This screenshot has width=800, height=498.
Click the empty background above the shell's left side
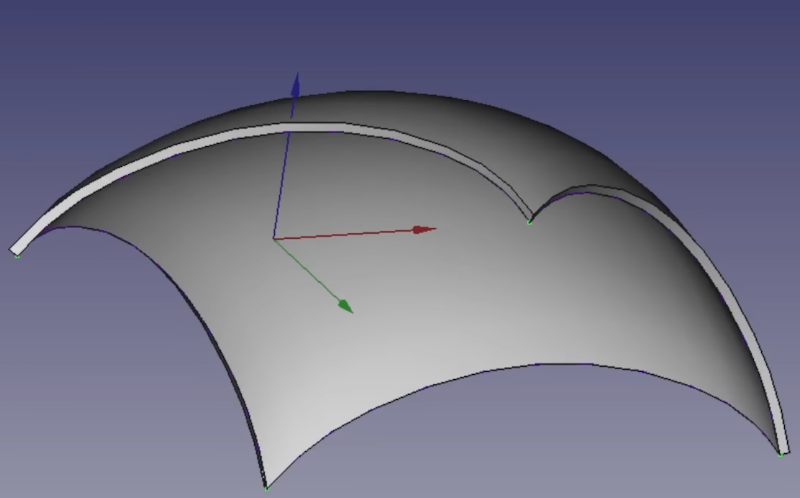pyautogui.click(x=100, y=80)
